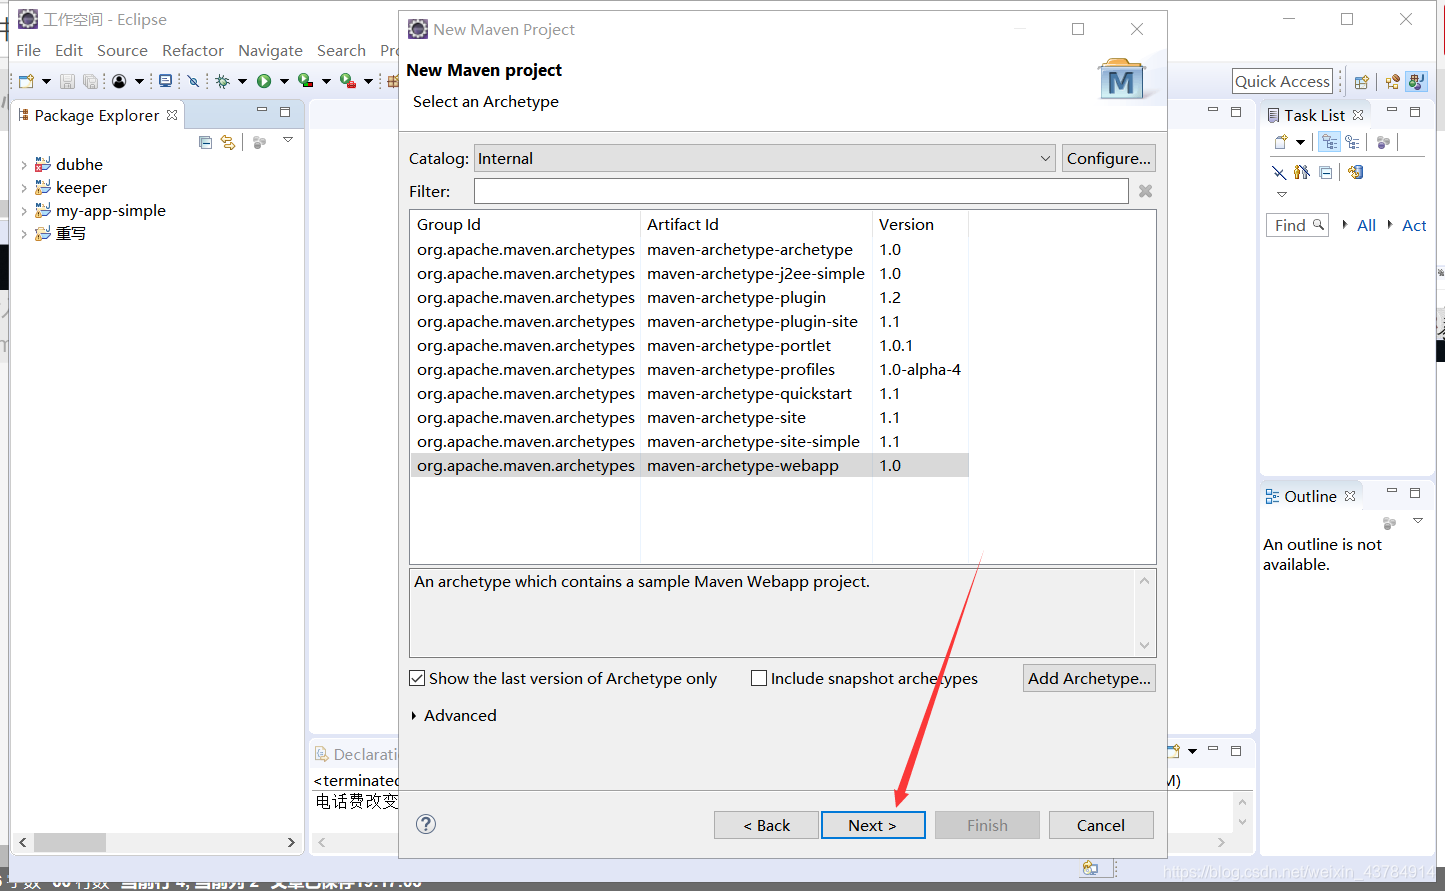Select the maven-archetype-quickstart row
Screen dimensions: 1445x891
[689, 393]
